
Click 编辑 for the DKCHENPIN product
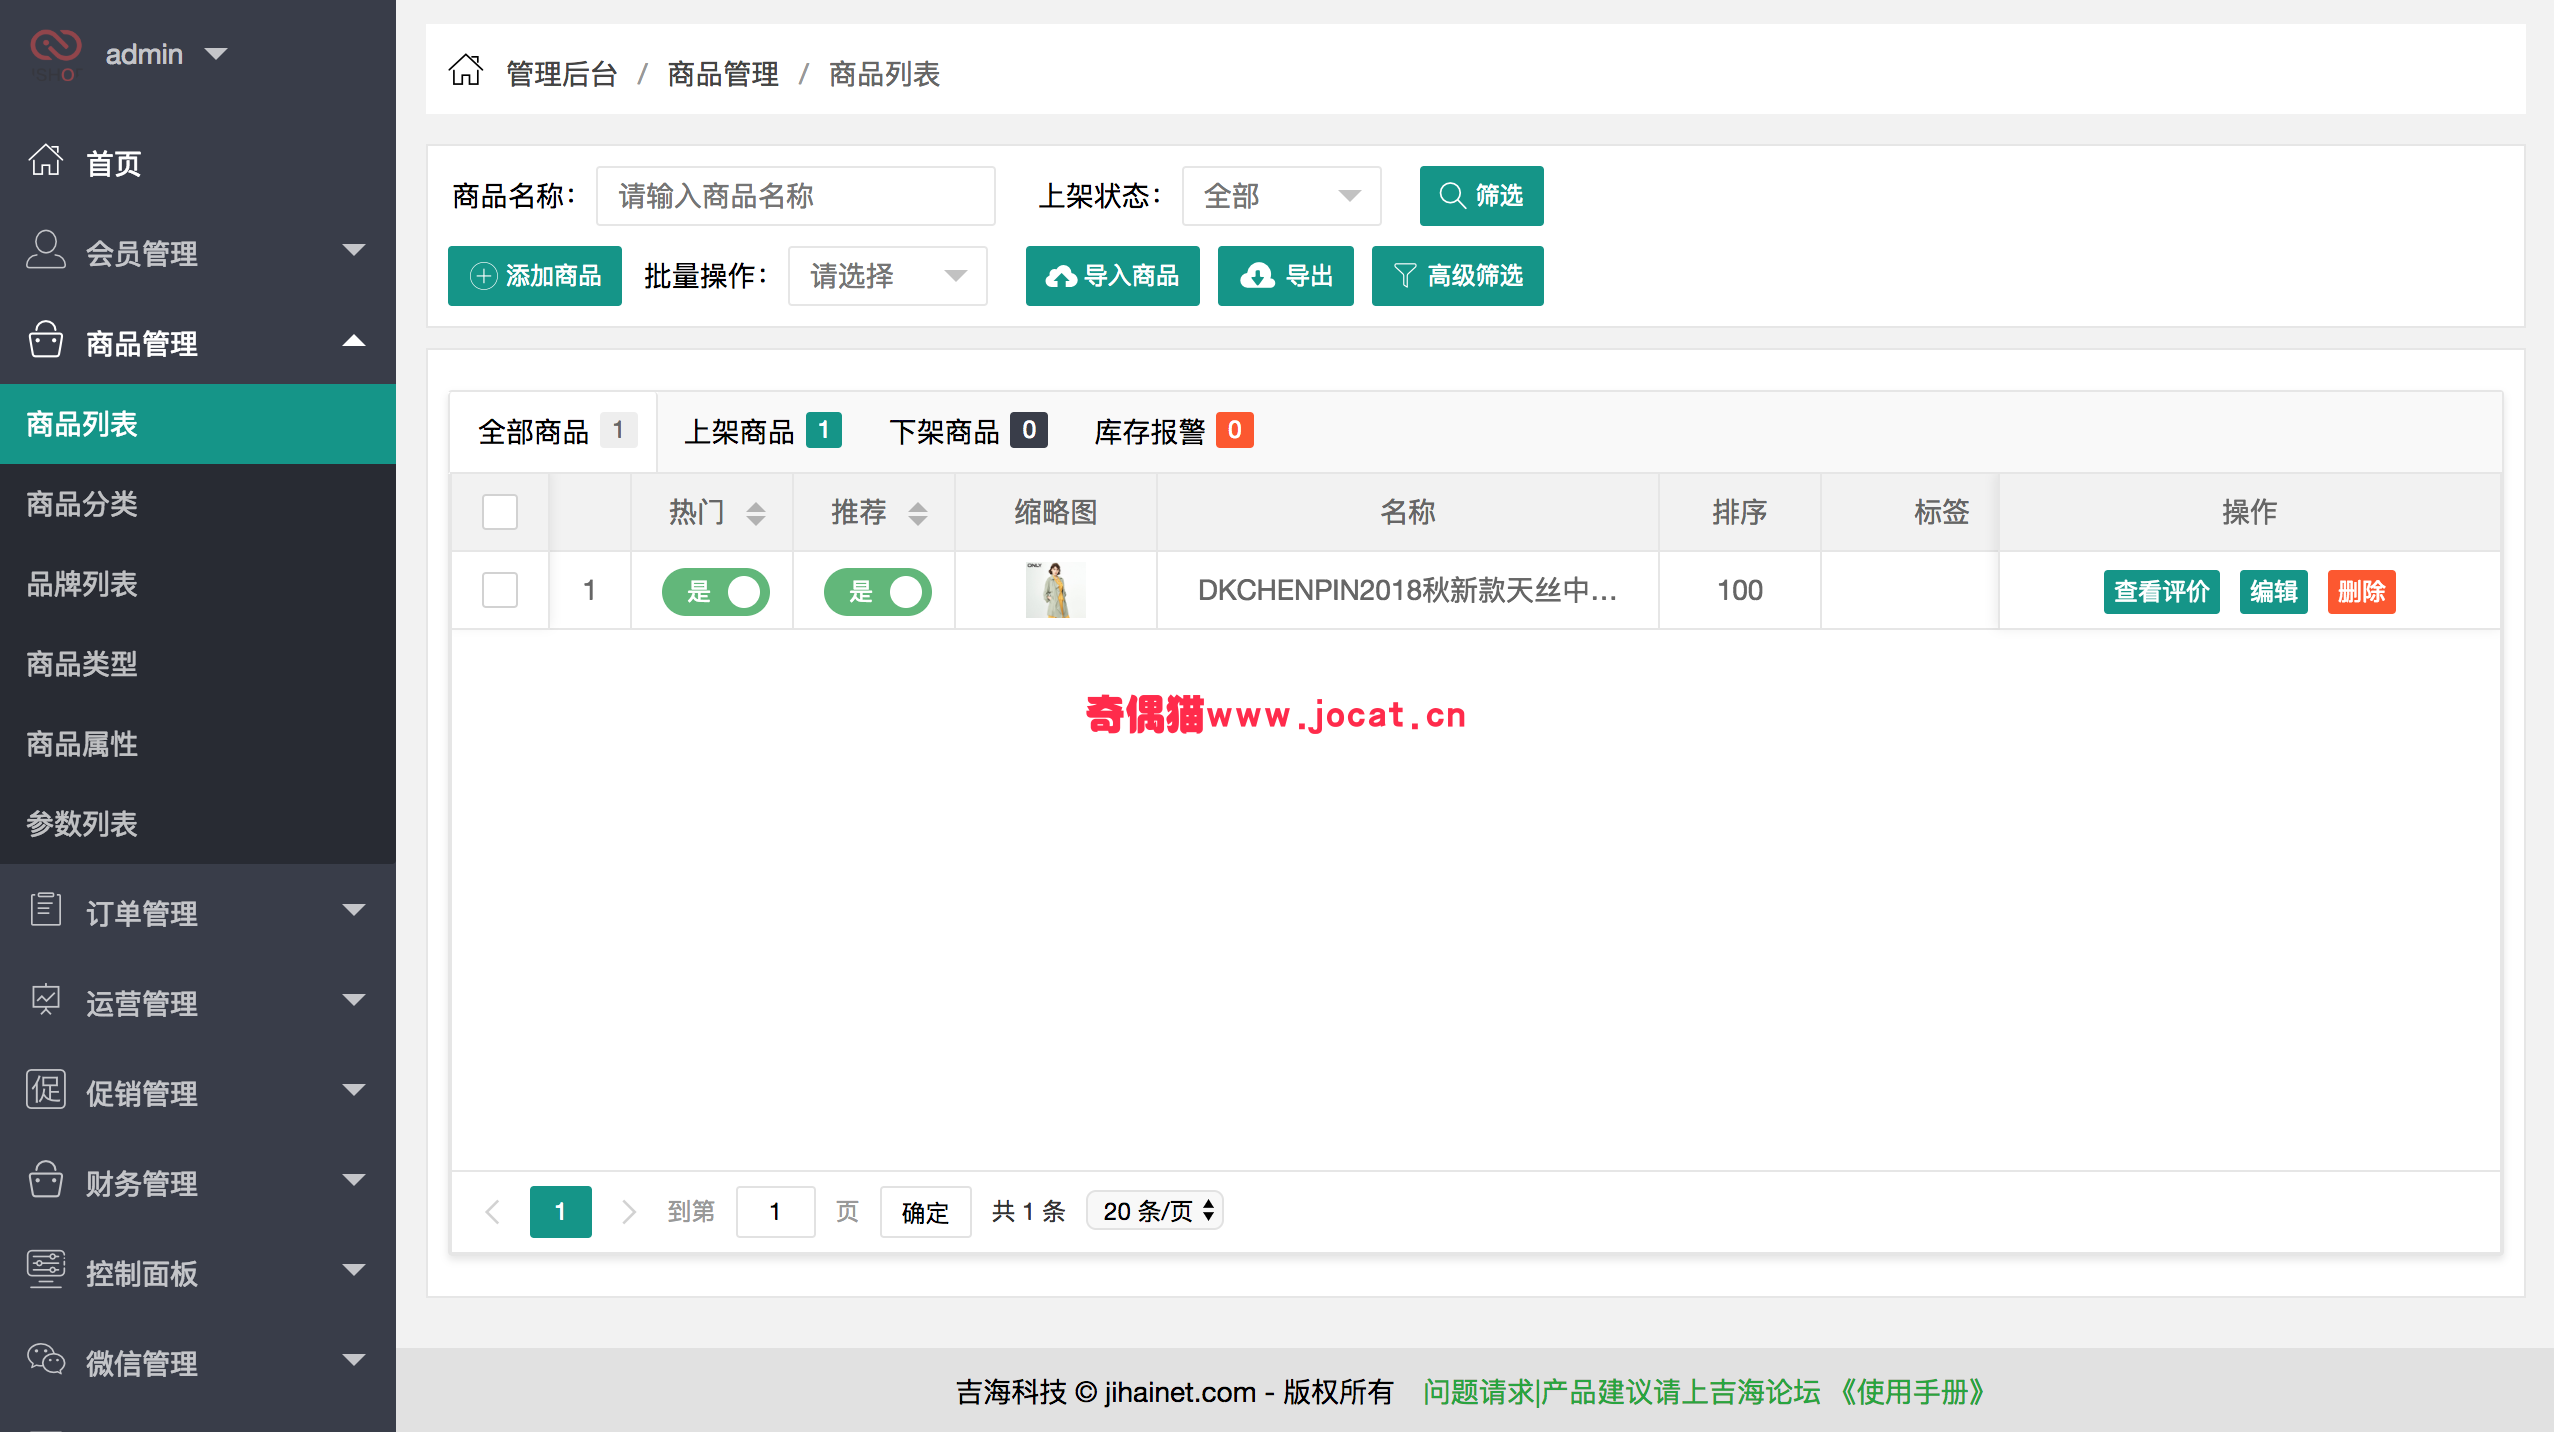coord(2273,592)
